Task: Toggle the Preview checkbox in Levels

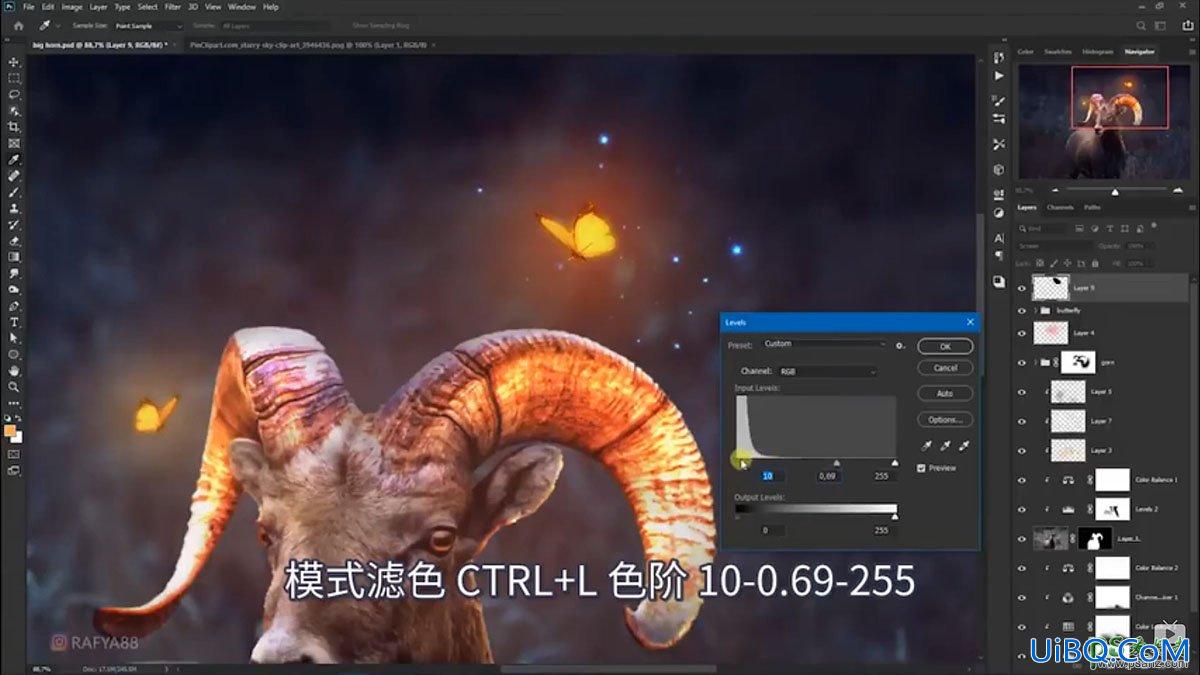Action: tap(922, 468)
